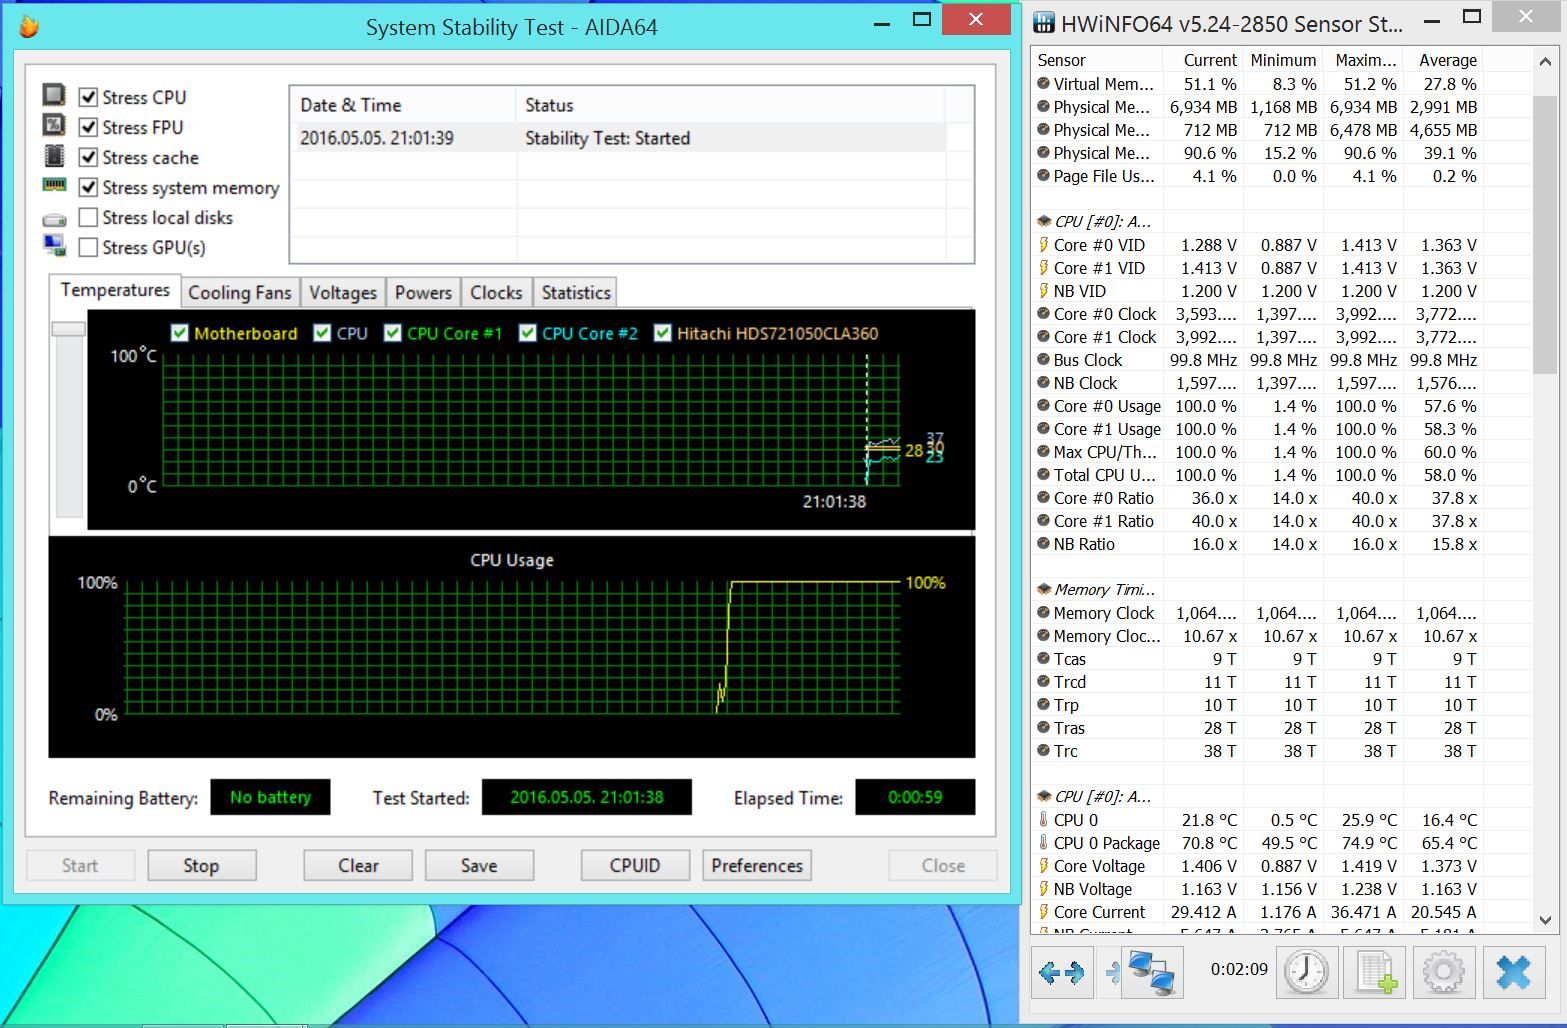Open HWiNFO sensor settings gear icon
This screenshot has width=1567, height=1028.
[x=1444, y=971]
